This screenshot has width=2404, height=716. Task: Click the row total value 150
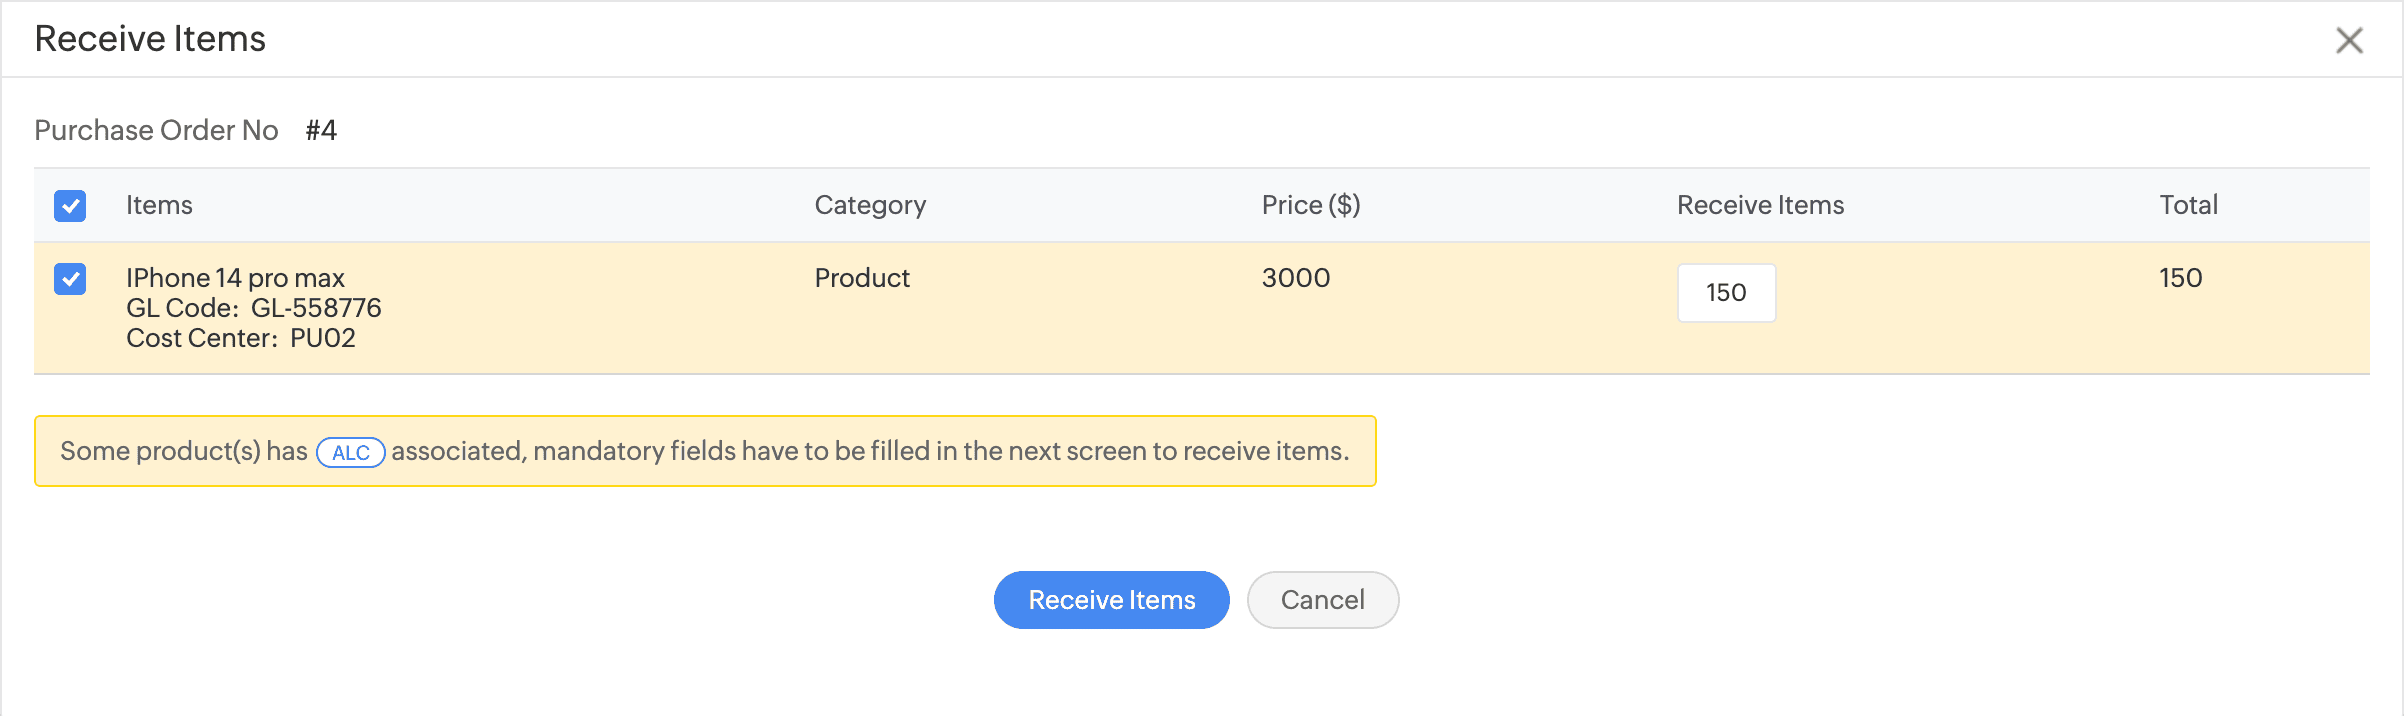coord(2180,278)
